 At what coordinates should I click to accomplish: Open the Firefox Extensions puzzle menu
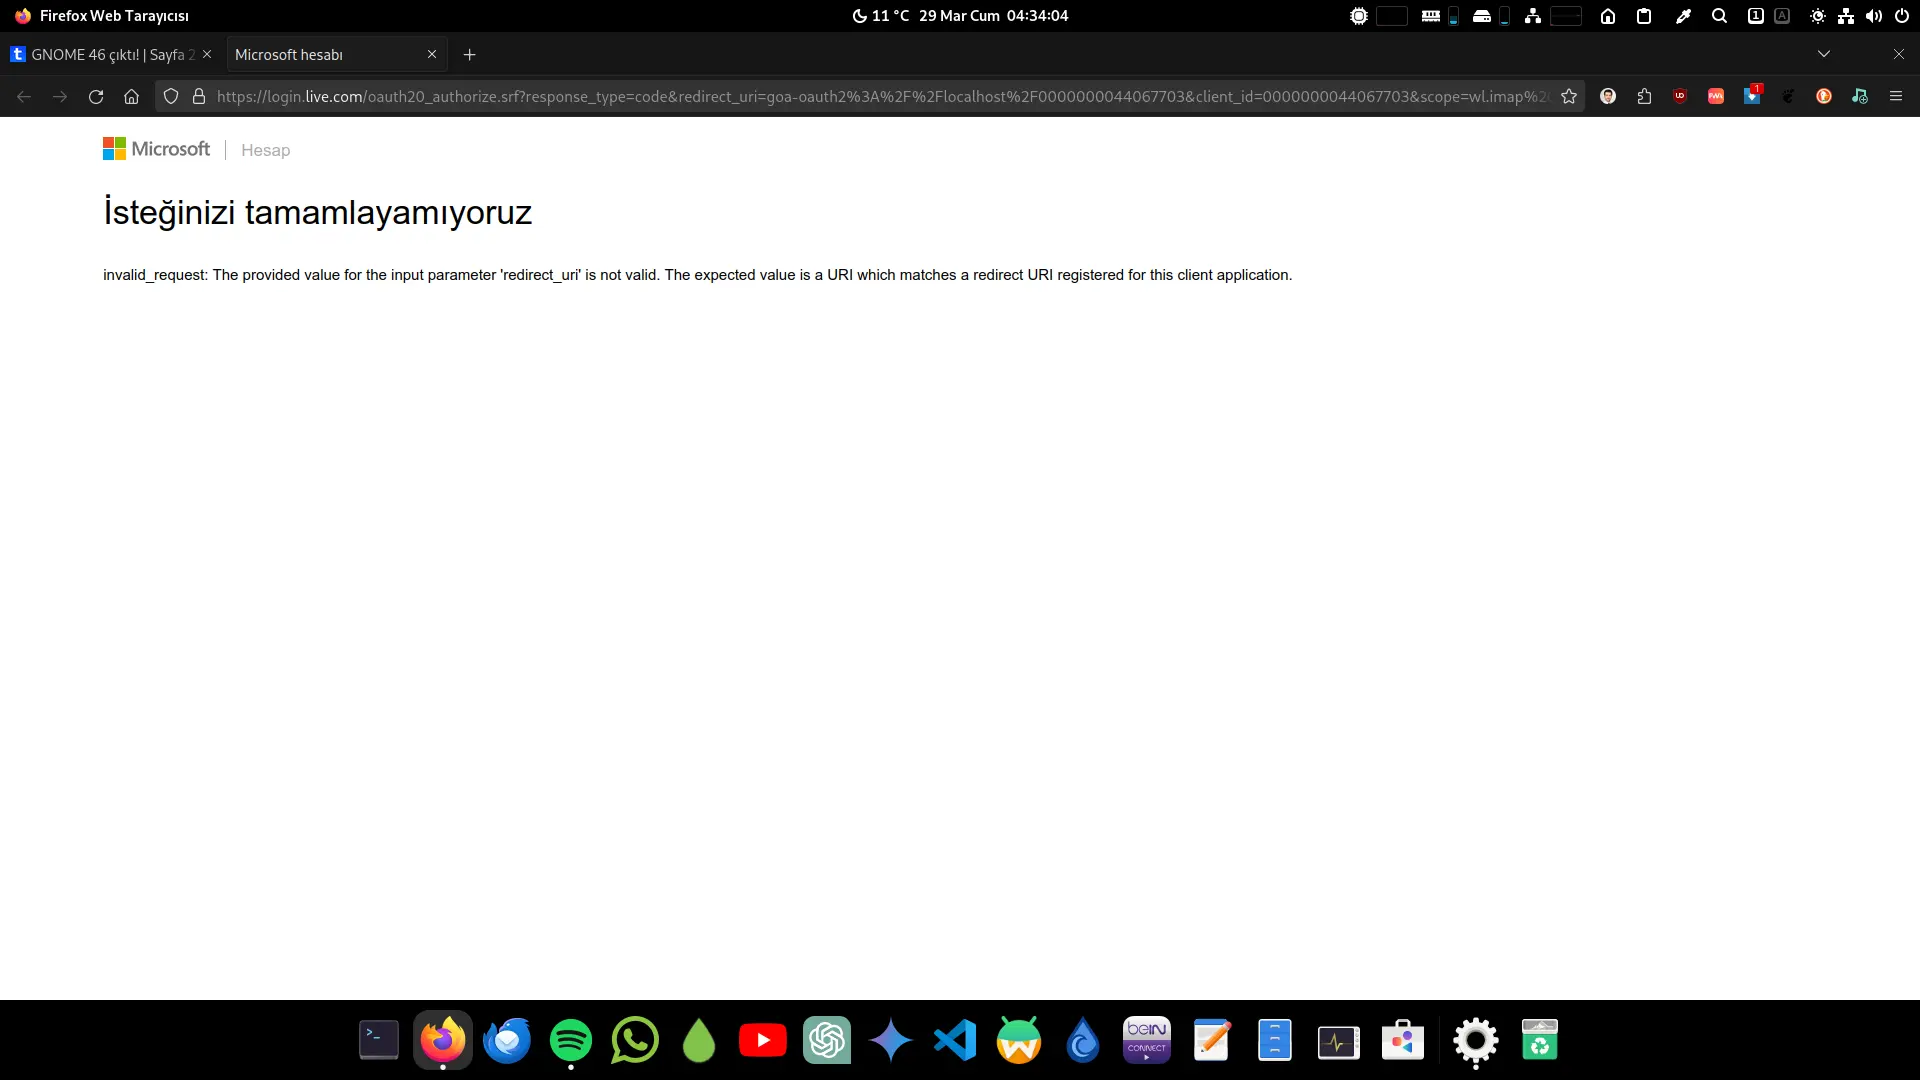[1644, 96]
